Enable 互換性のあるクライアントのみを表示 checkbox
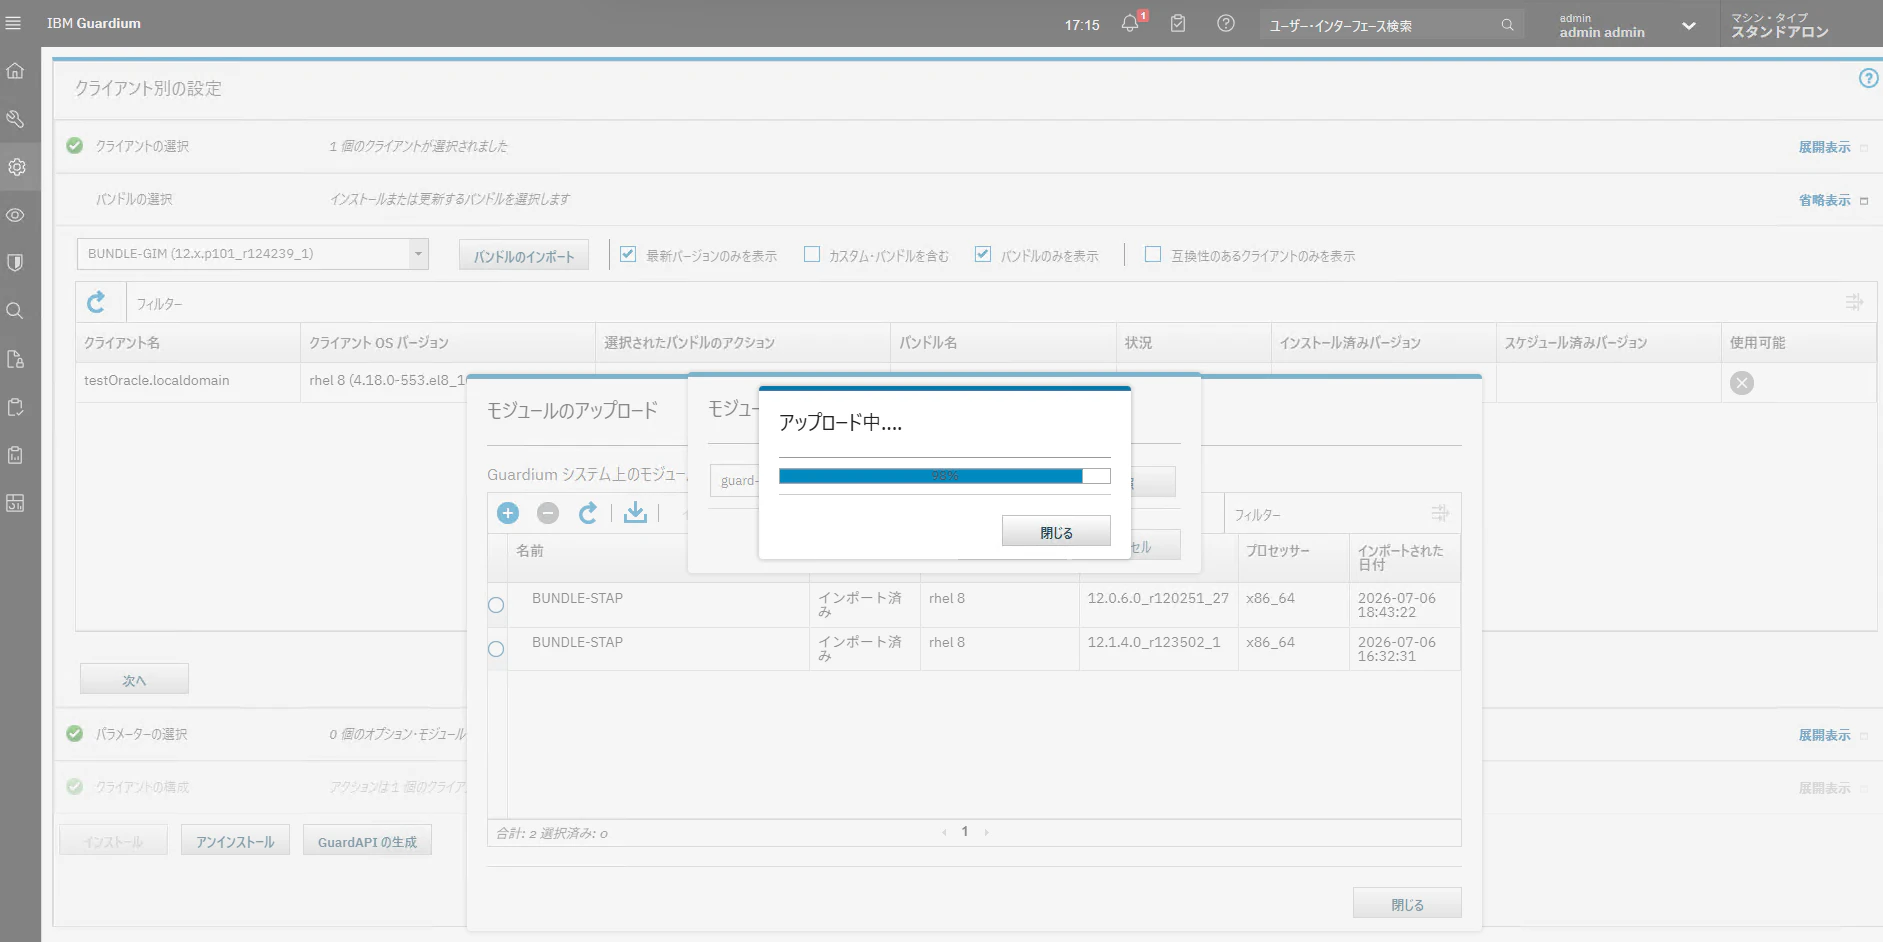The height and width of the screenshot is (942, 1883). click(1153, 254)
